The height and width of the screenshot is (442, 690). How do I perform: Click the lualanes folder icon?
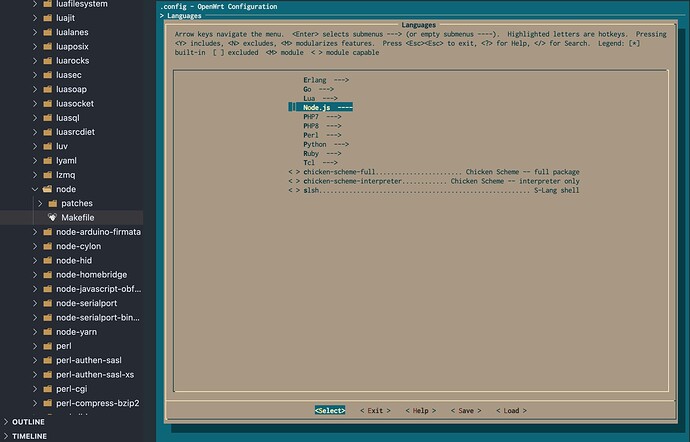pos(48,32)
